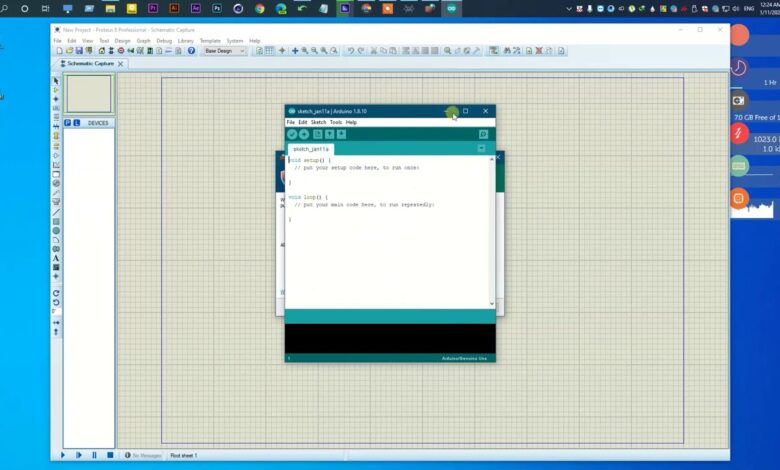Select Proteus 2D Graphics Text 'A' tool
780x470 pixels.
pyautogui.click(x=56, y=258)
